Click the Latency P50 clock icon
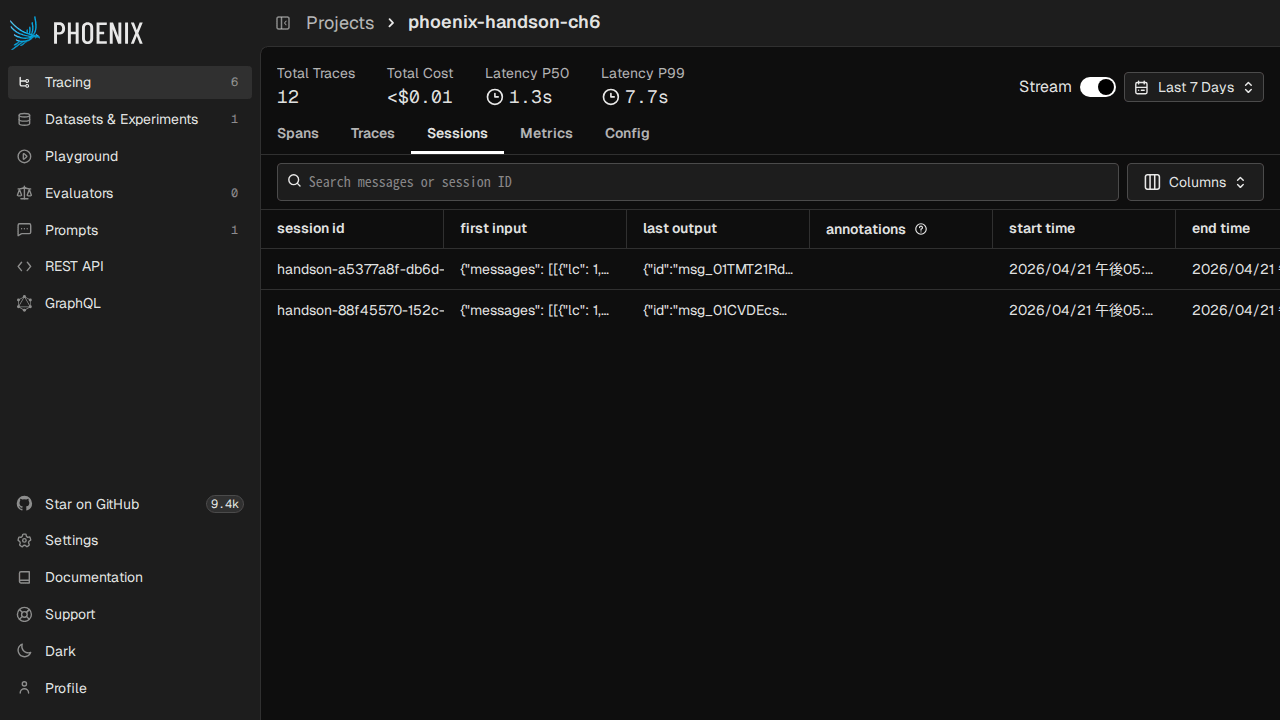 coord(494,97)
